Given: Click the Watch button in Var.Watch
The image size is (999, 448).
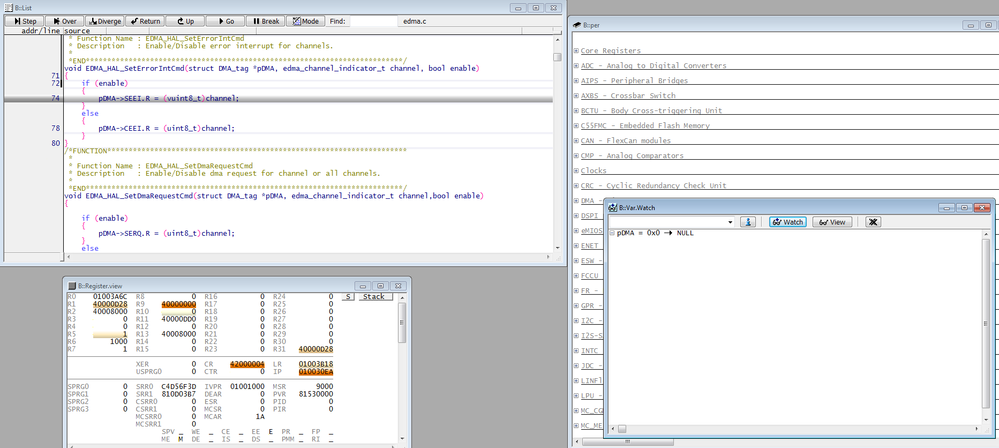Looking at the screenshot, I should (x=787, y=222).
